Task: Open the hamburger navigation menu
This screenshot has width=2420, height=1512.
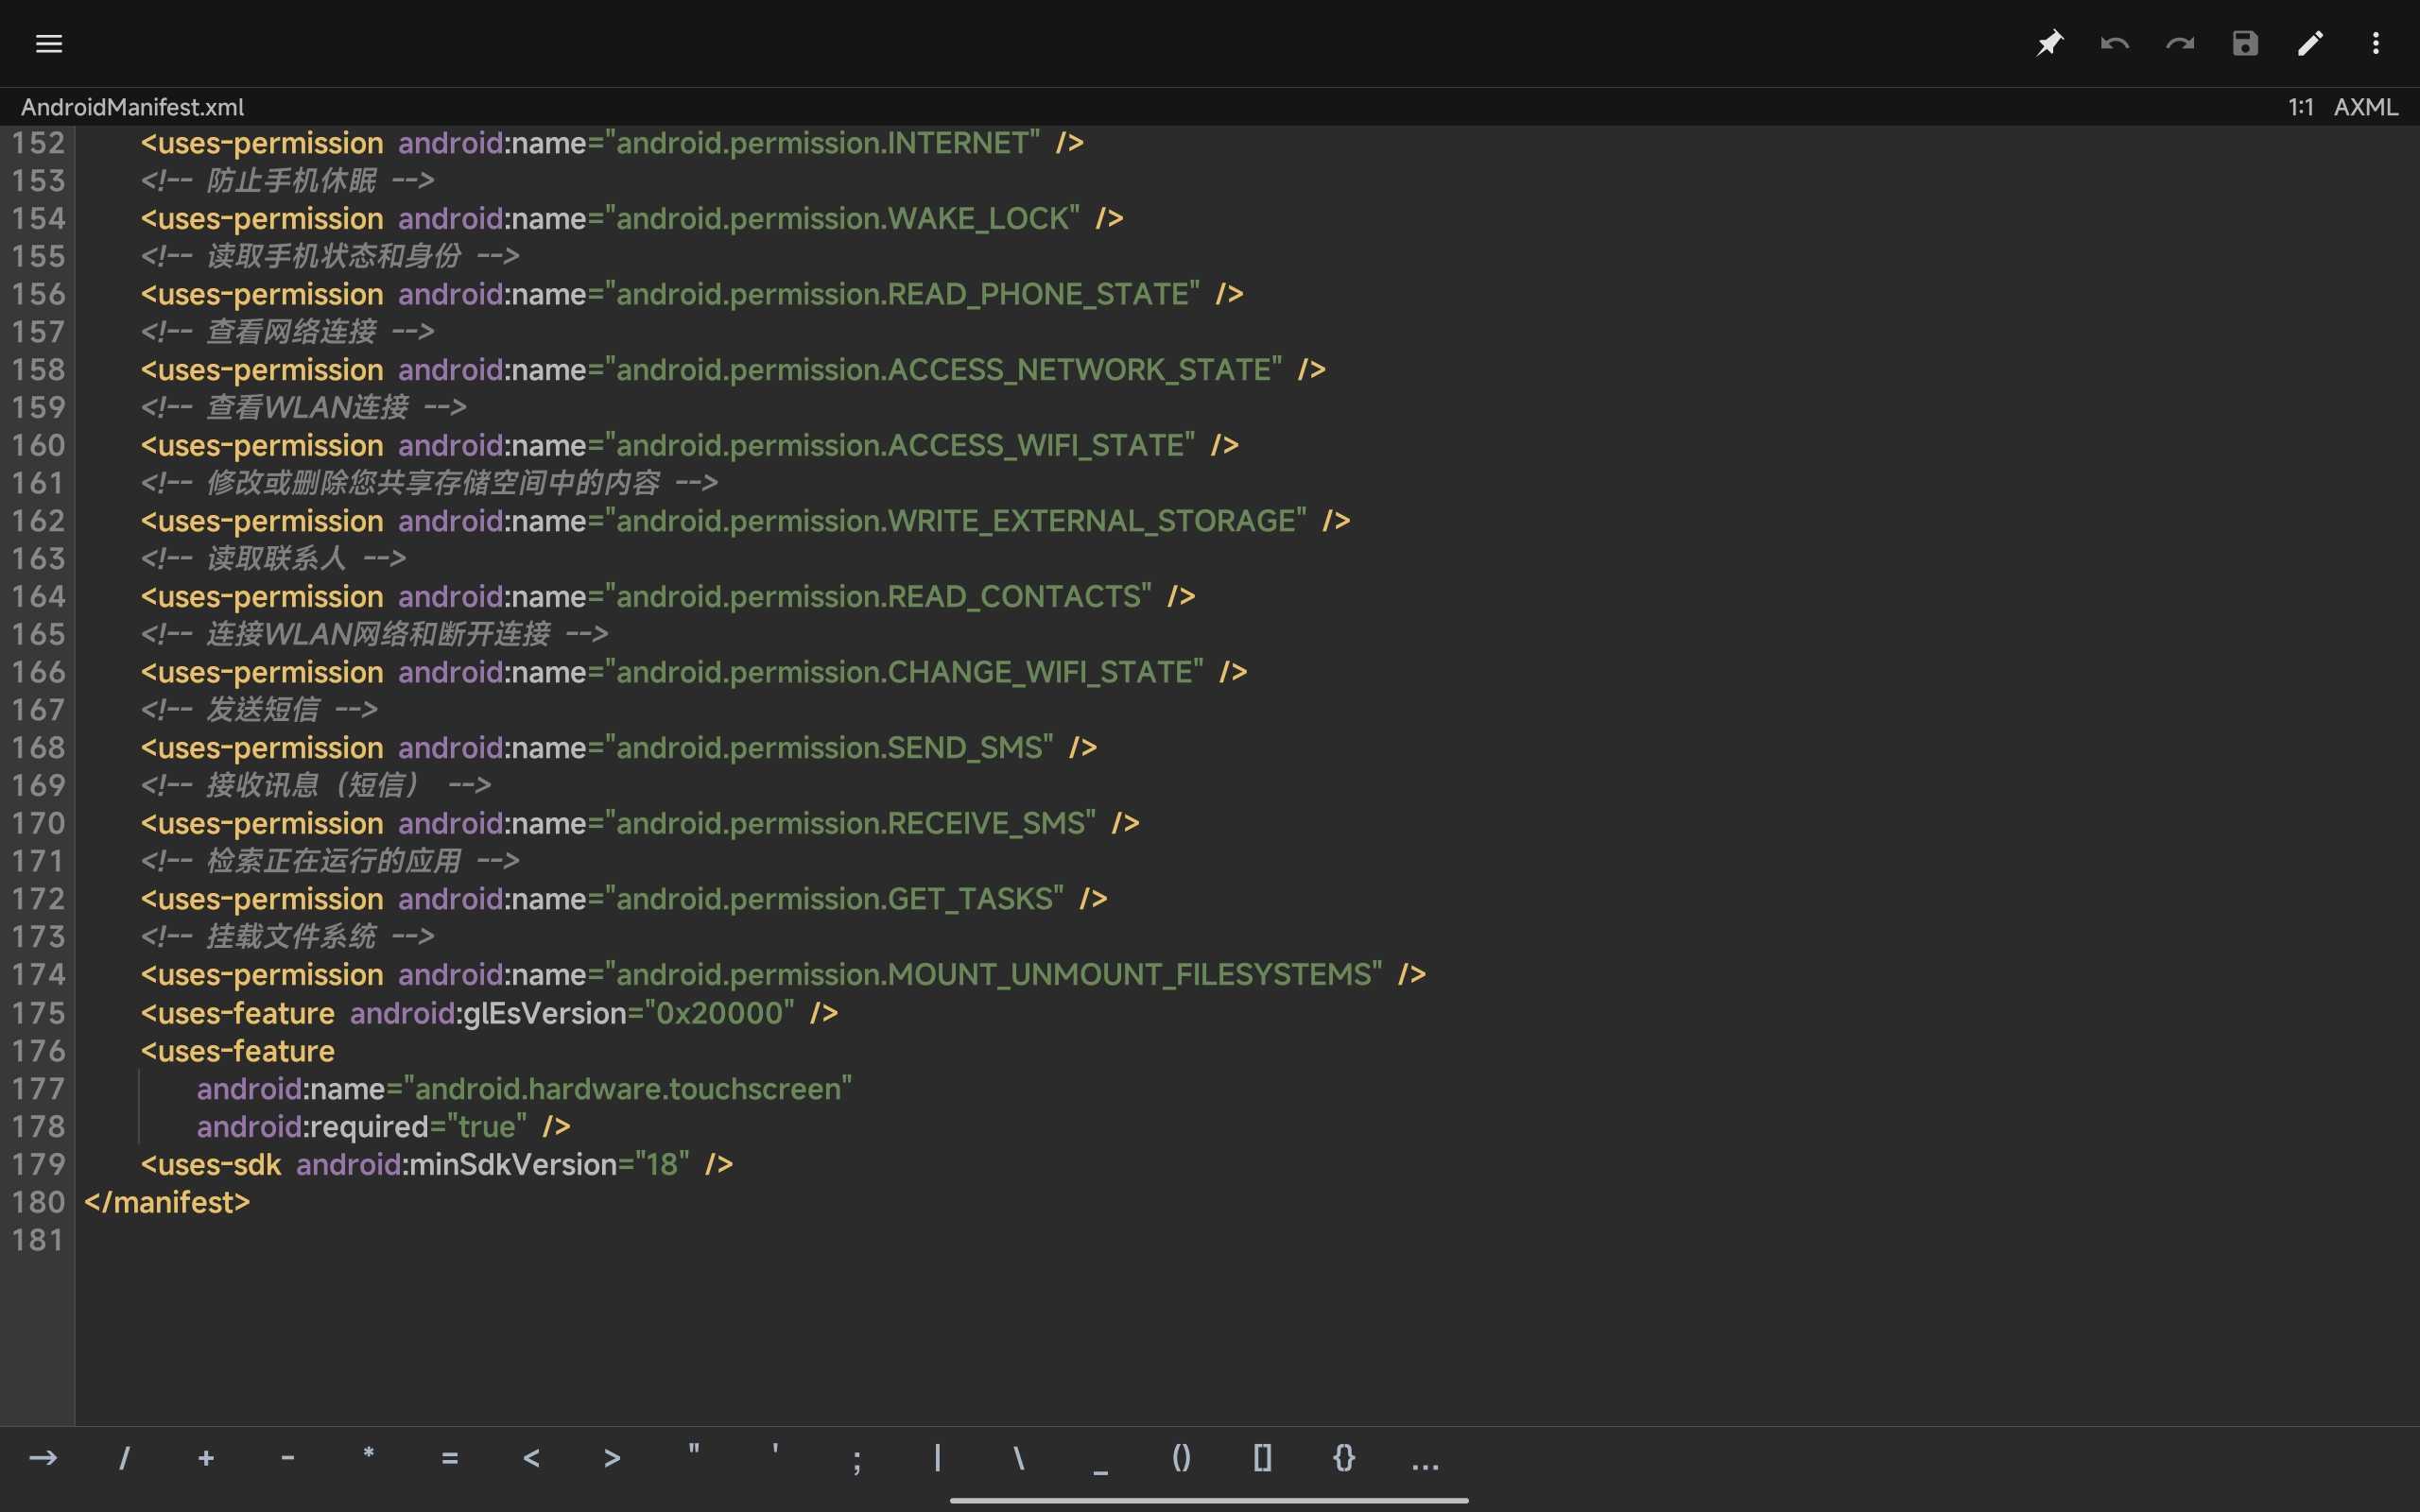Action: pos(48,43)
